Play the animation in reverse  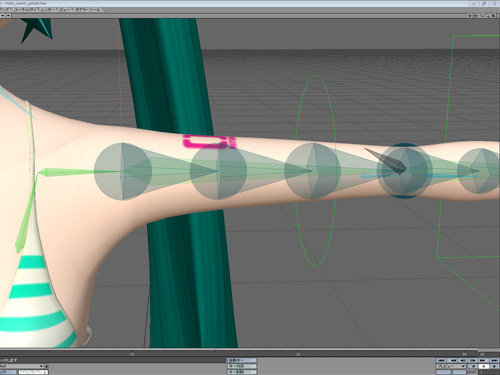473,366
